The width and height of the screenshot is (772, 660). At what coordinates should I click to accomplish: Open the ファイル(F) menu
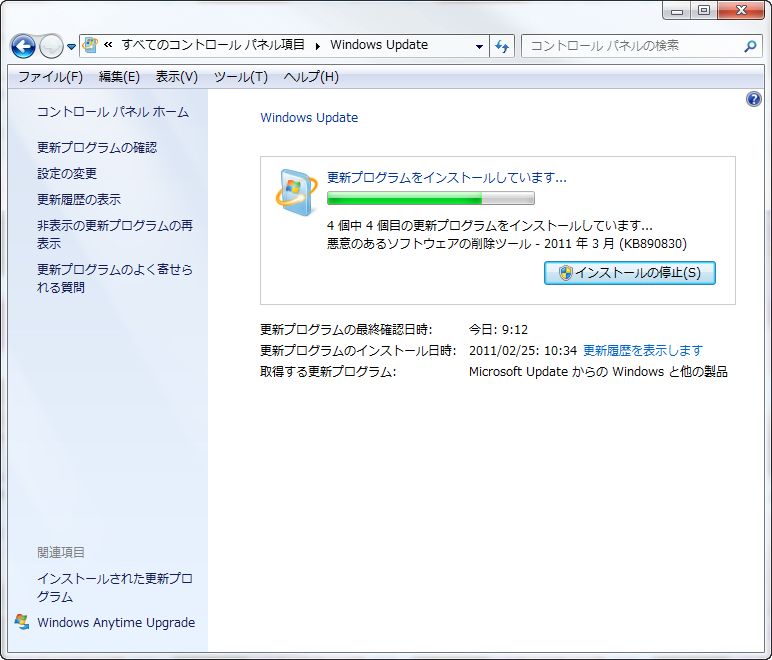[50, 77]
